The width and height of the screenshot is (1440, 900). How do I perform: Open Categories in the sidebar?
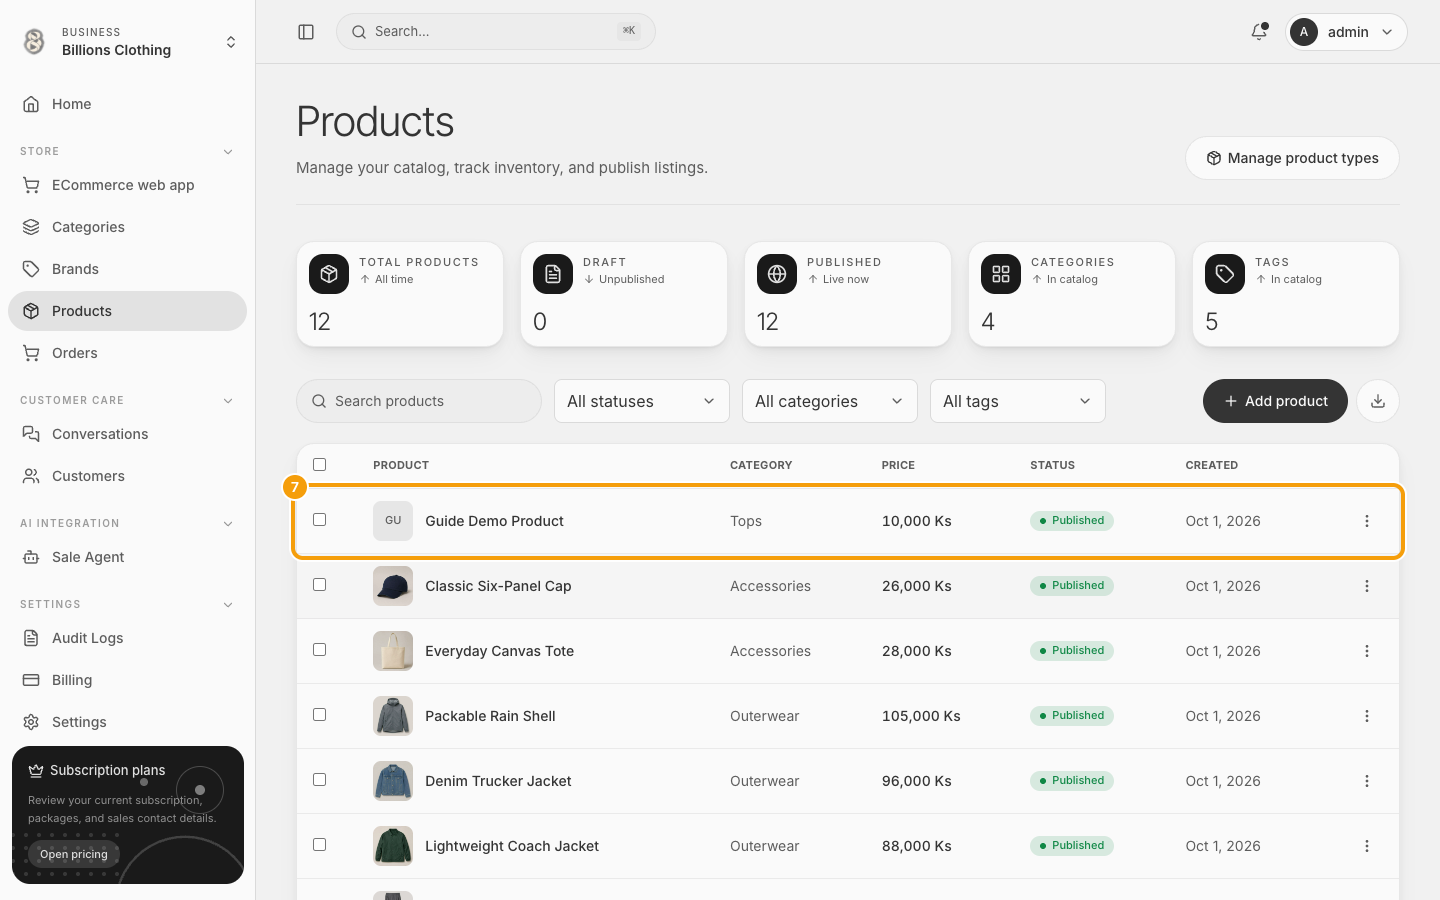pyautogui.click(x=127, y=227)
